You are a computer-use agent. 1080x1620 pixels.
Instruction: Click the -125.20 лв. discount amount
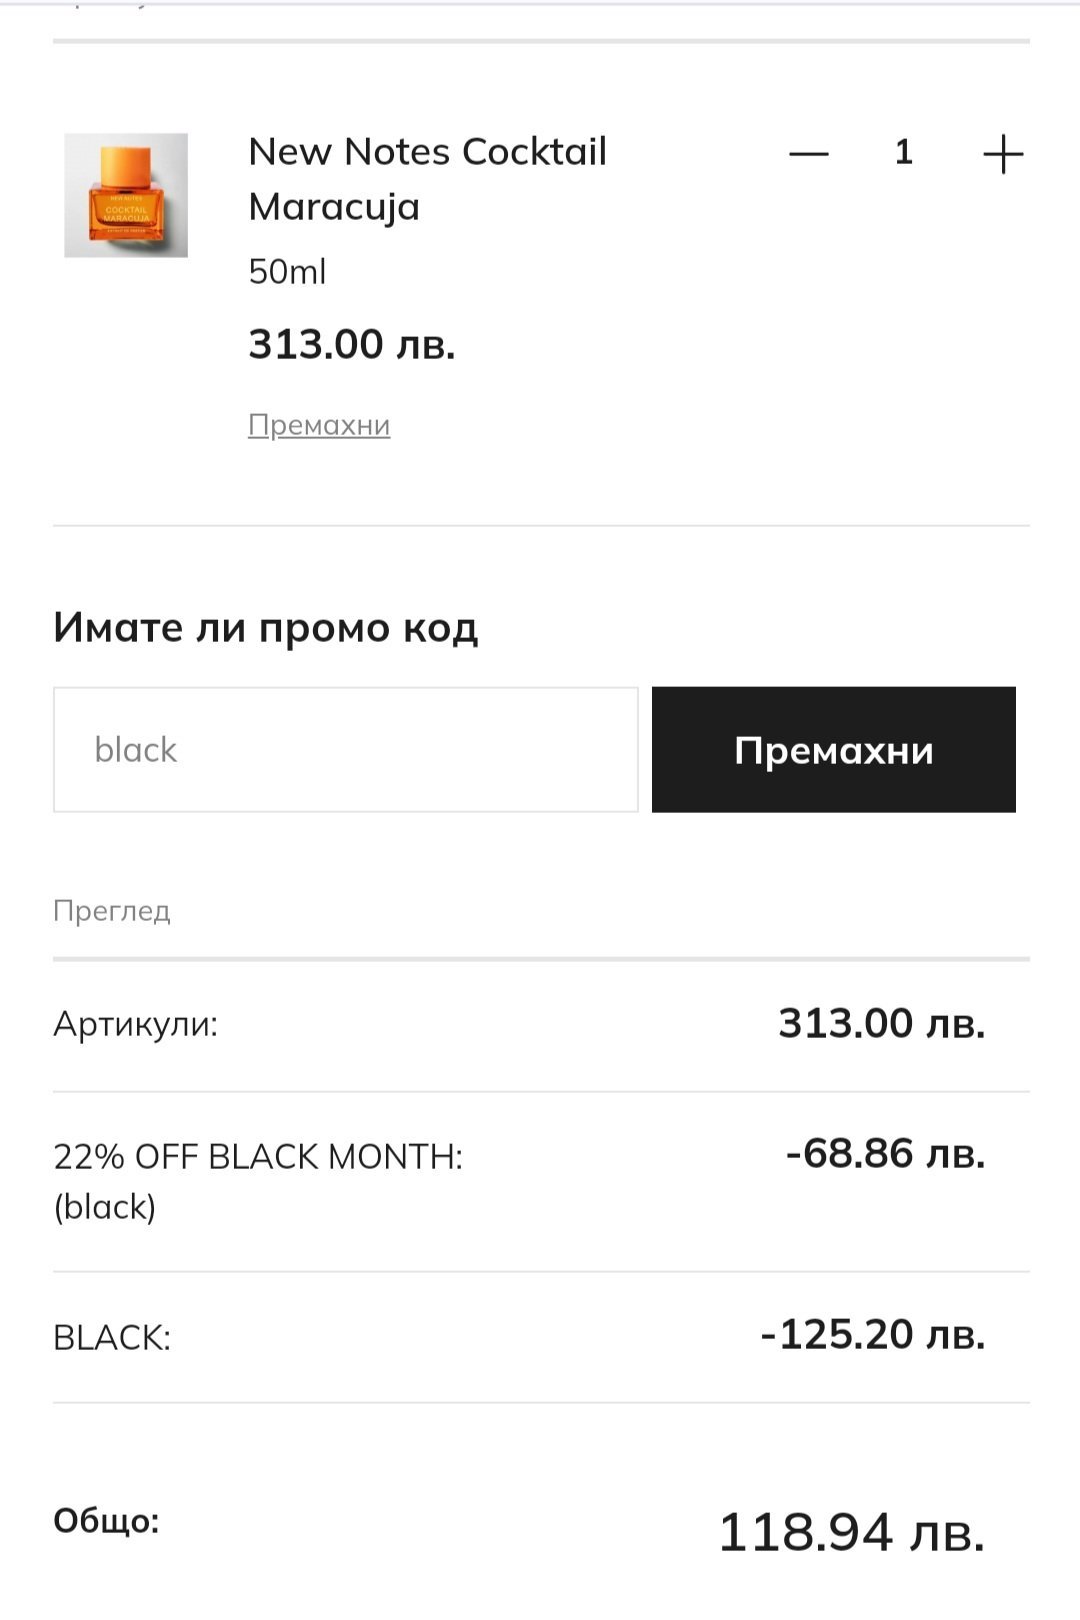(872, 1334)
